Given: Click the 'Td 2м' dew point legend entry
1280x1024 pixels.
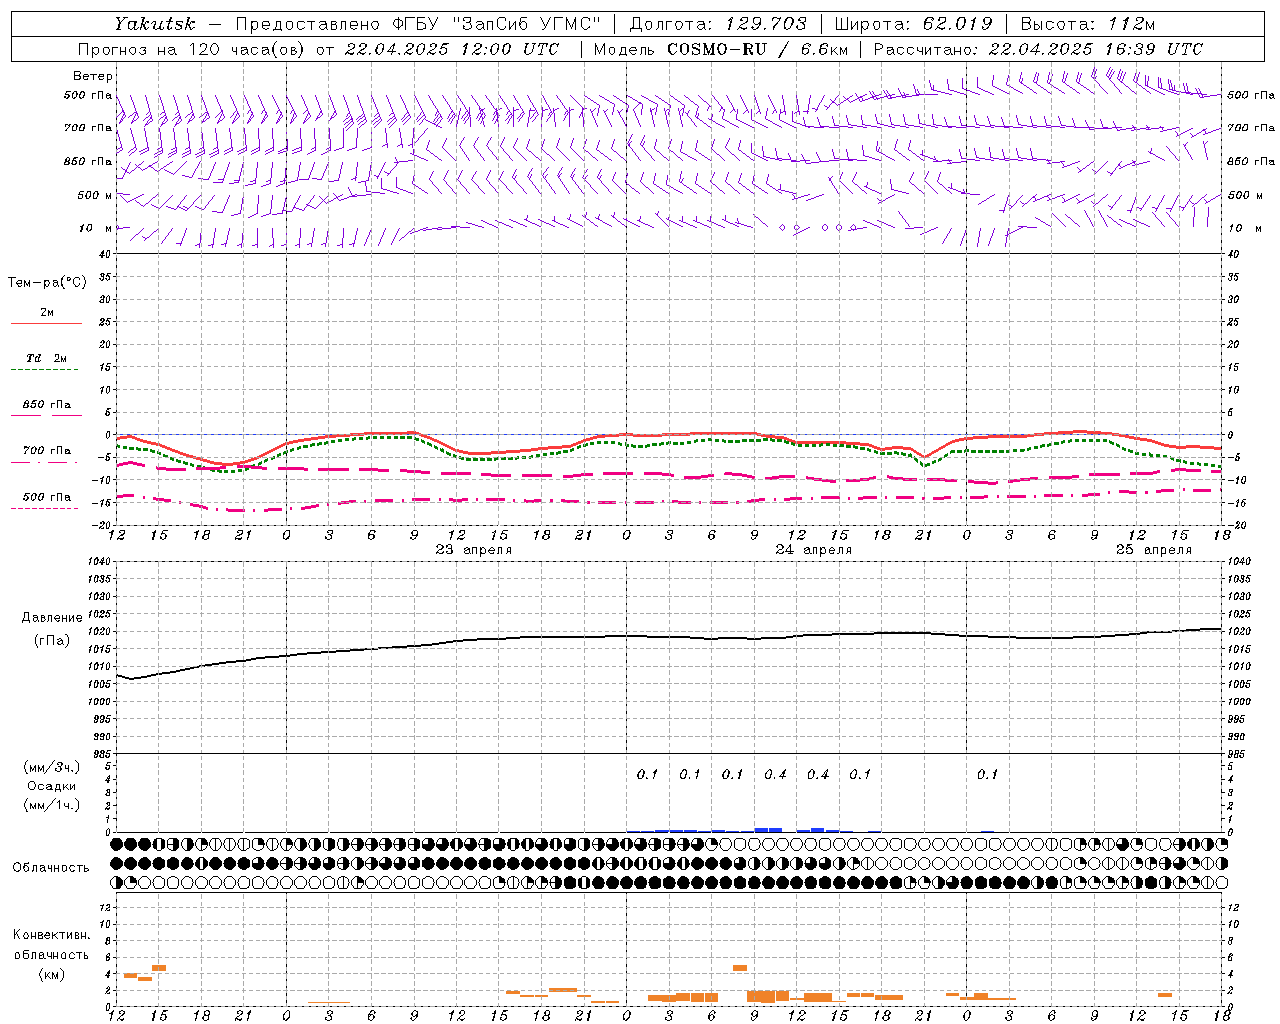Looking at the screenshot, I should [x=47, y=358].
